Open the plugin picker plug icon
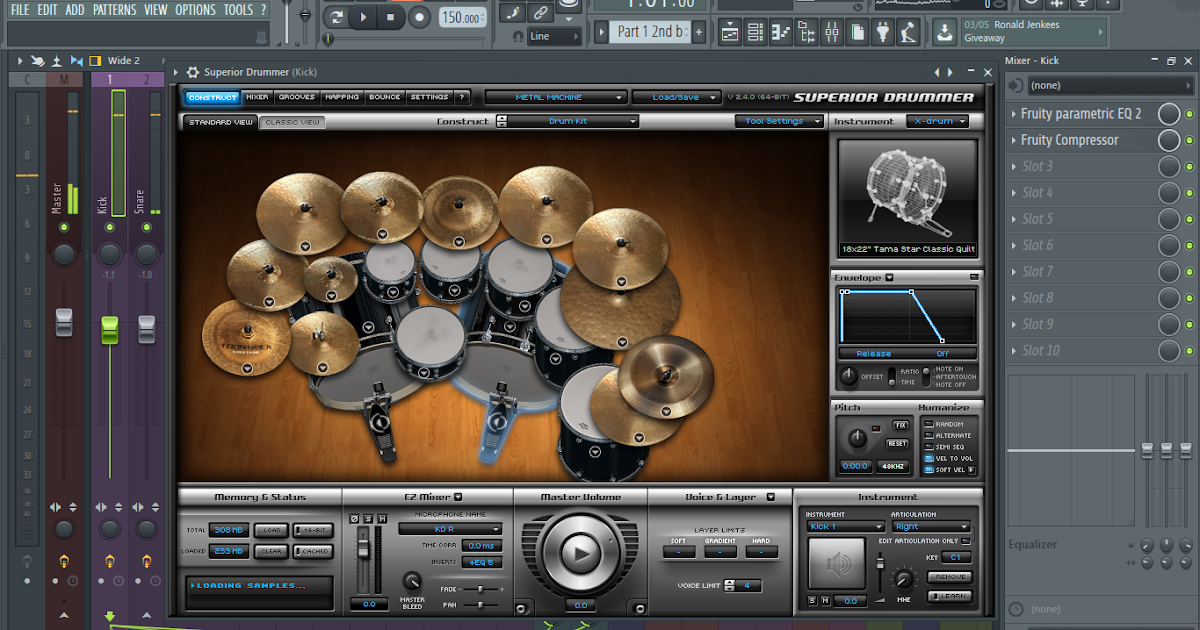This screenshot has width=1200, height=630. pos(883,33)
